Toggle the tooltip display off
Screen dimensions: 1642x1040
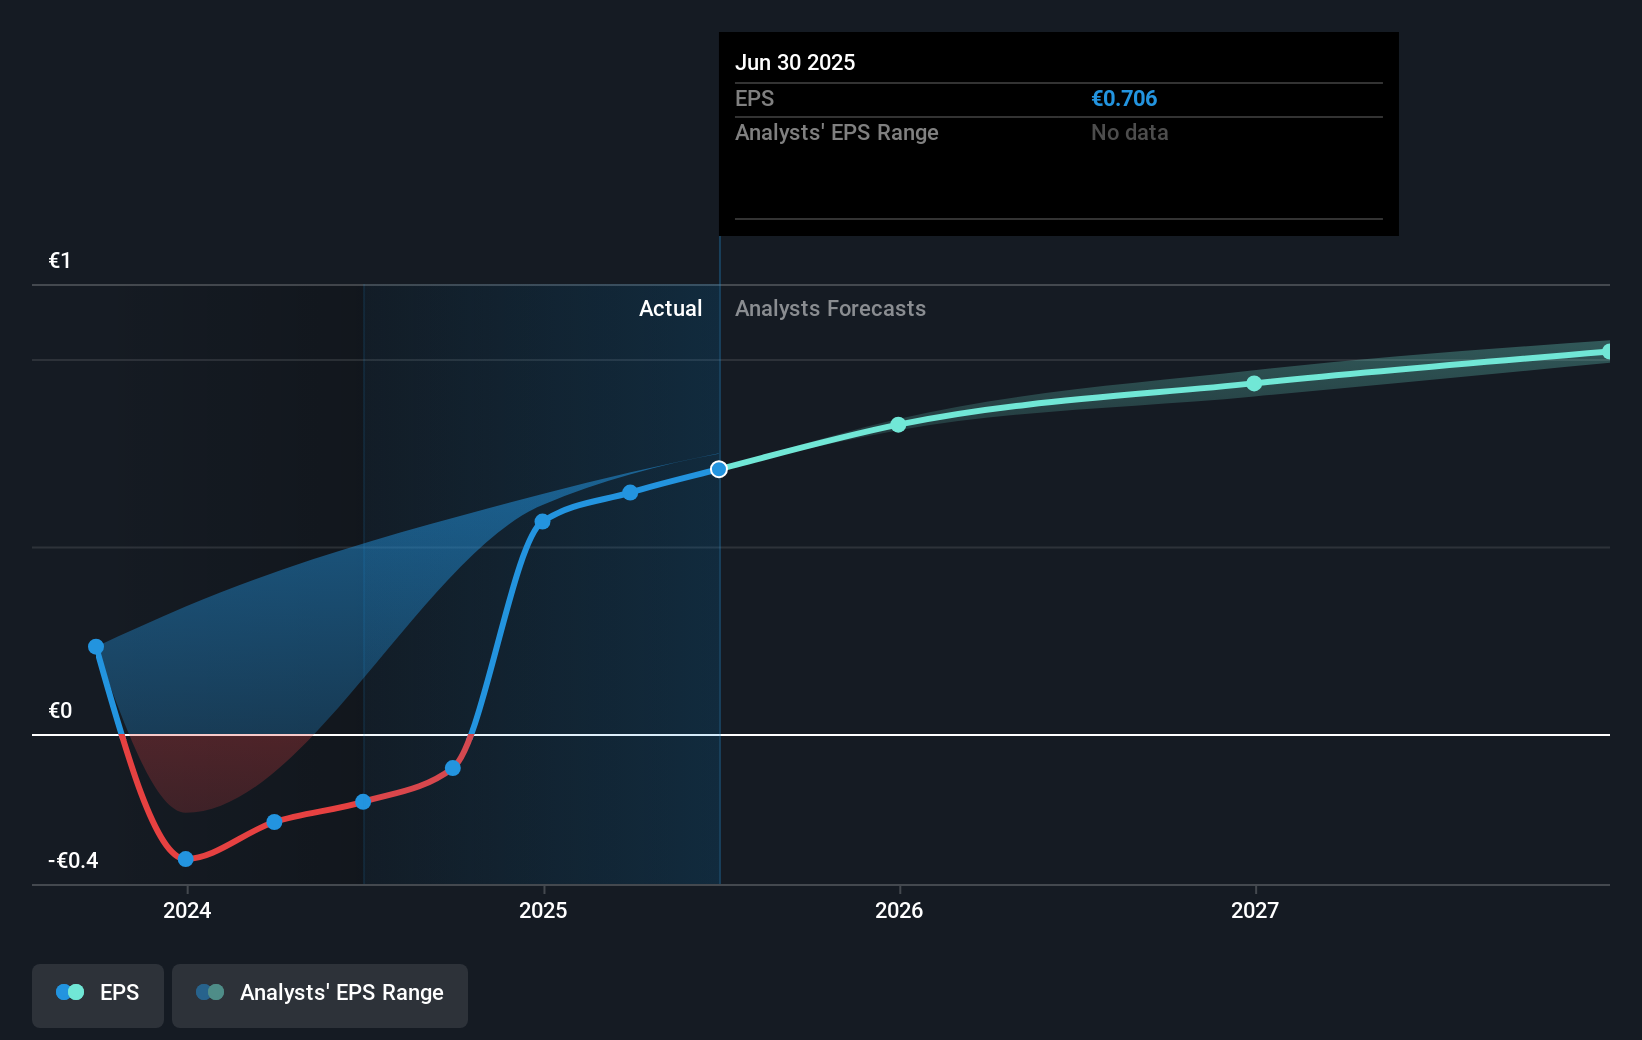[x=1058, y=134]
